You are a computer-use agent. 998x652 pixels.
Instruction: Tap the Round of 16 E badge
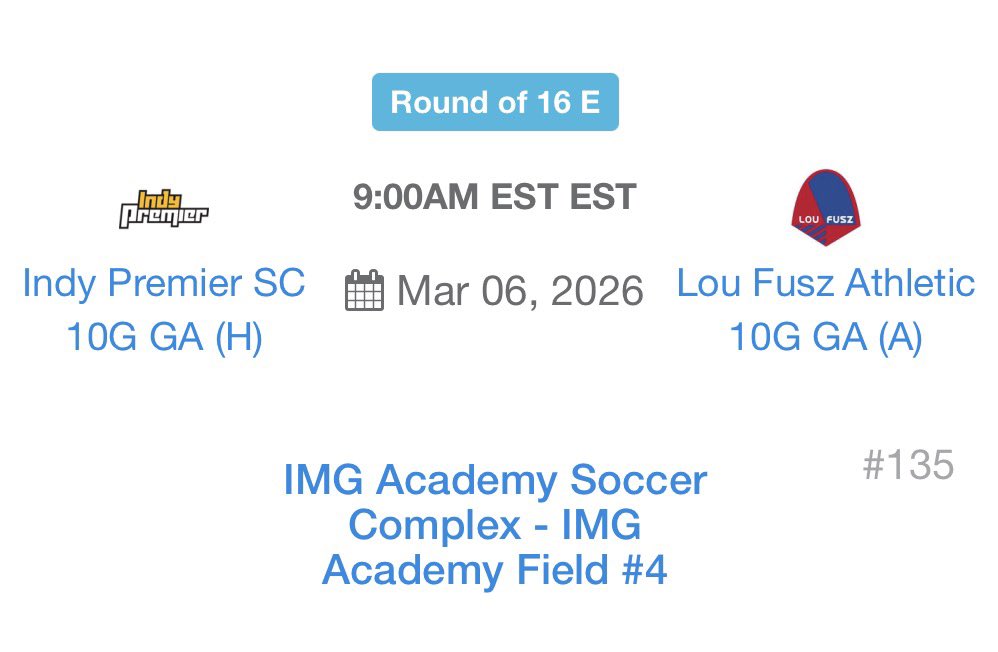pos(495,102)
